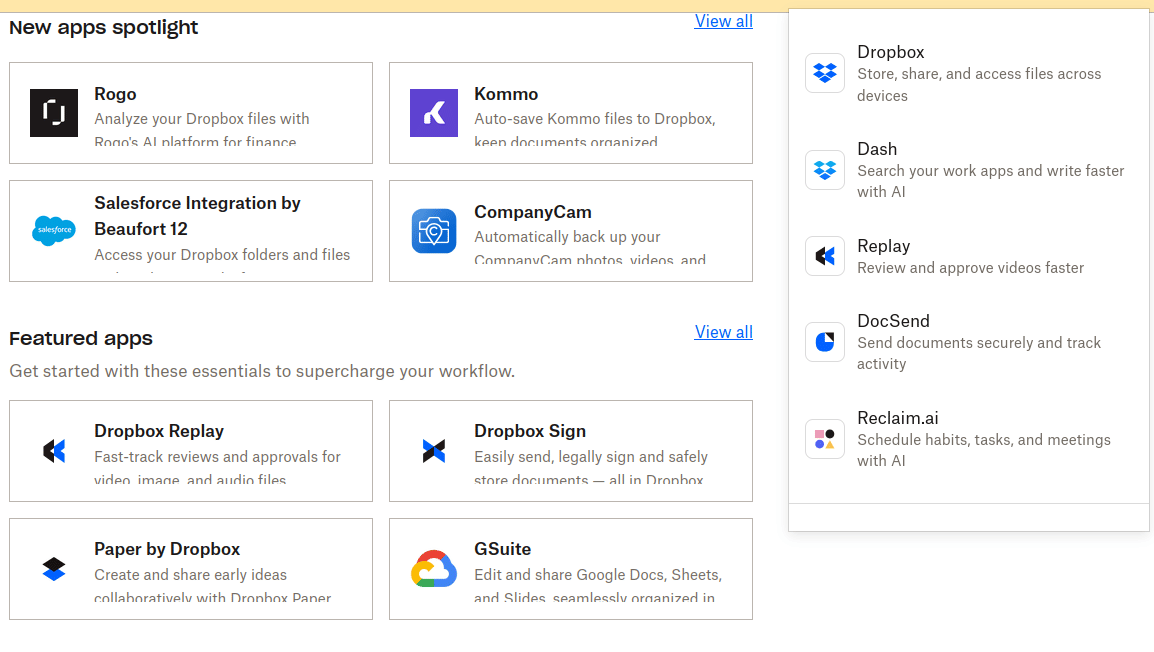Image resolution: width=1154 pixels, height=652 pixels.
Task: Click the Replay icon in products menu
Action: click(824, 255)
